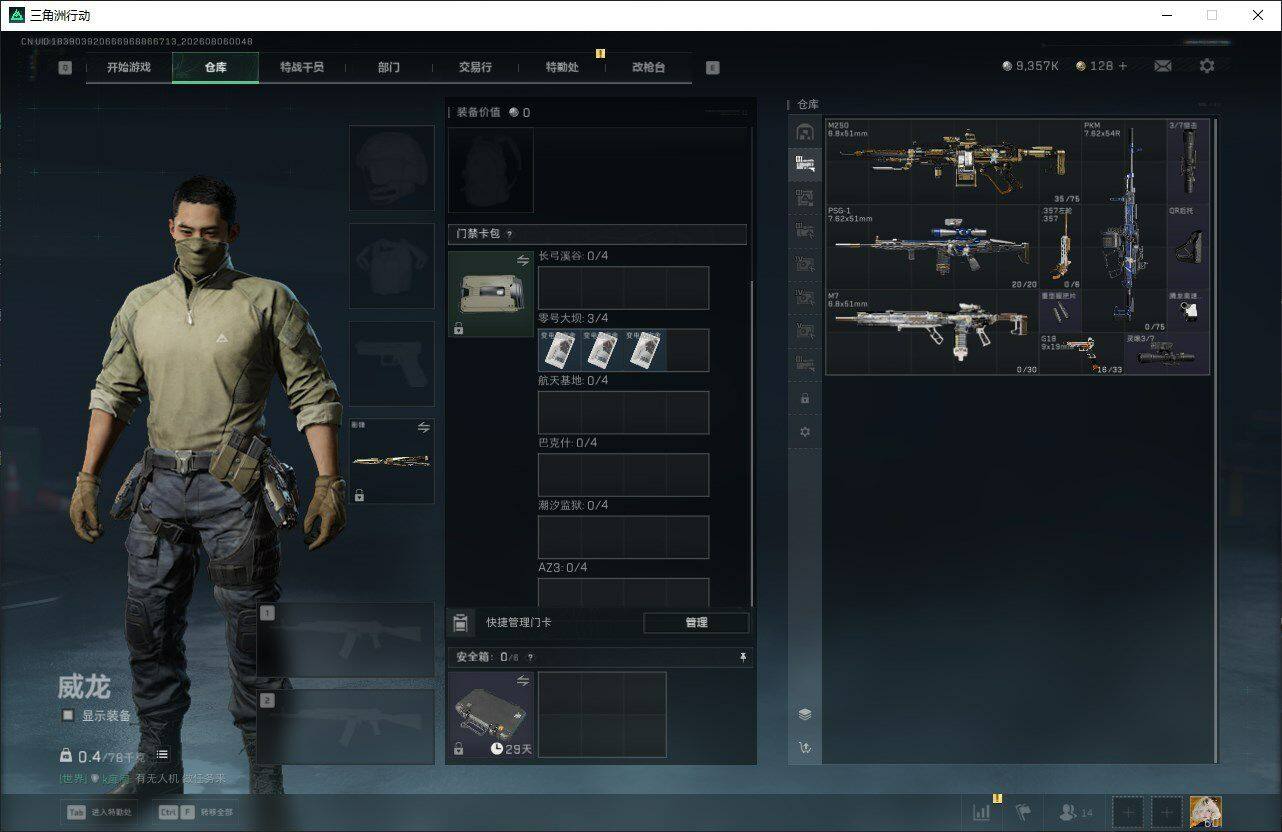1282x832 pixels.
Task: Click the empty helmet equipment slot
Action: (391, 168)
